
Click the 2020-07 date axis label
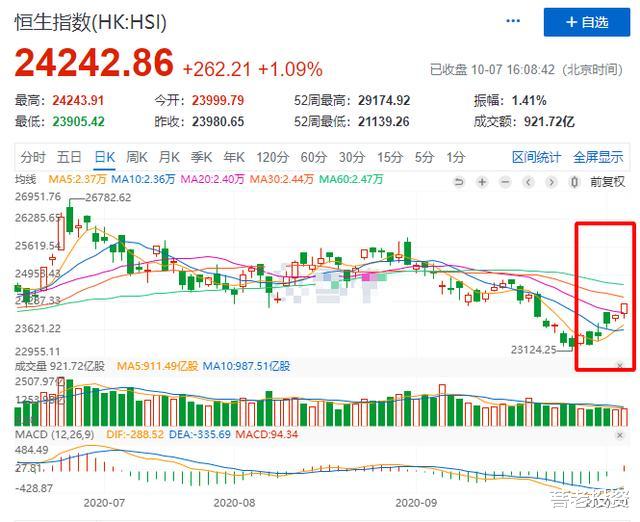pyautogui.click(x=104, y=503)
